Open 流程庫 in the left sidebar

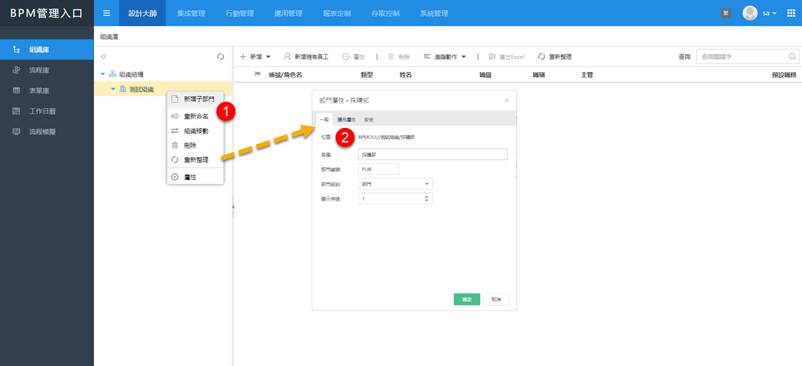tap(47, 70)
